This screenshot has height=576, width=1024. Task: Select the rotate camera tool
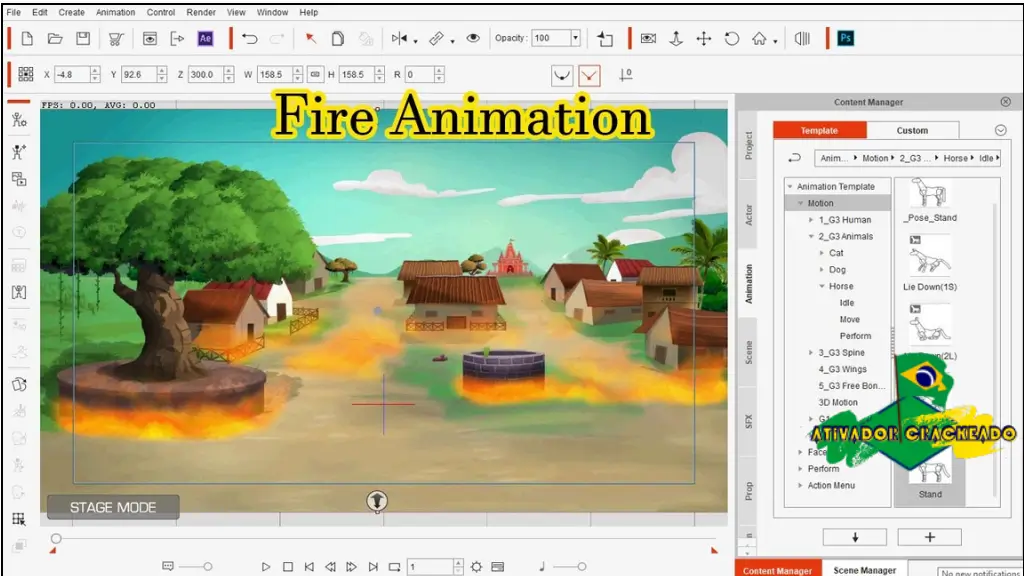[731, 39]
